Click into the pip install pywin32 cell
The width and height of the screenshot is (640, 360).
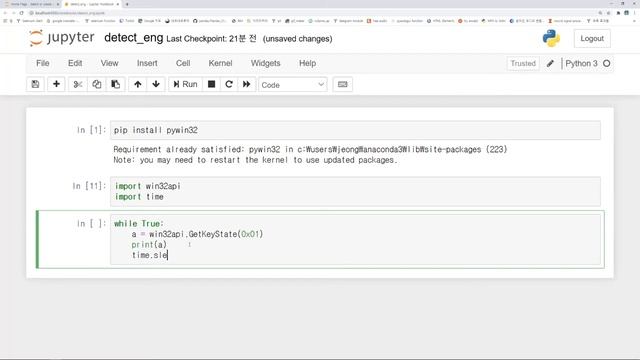click(x=355, y=130)
